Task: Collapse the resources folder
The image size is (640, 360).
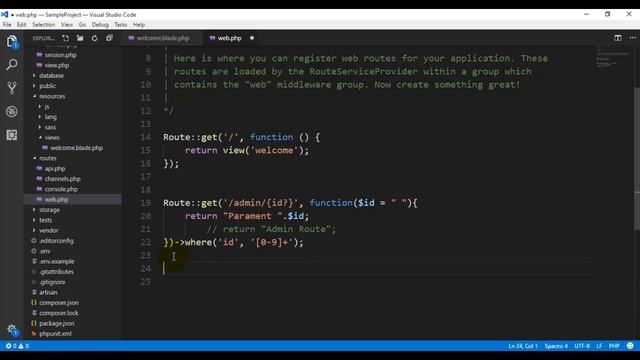Action: pyautogui.click(x=52, y=96)
